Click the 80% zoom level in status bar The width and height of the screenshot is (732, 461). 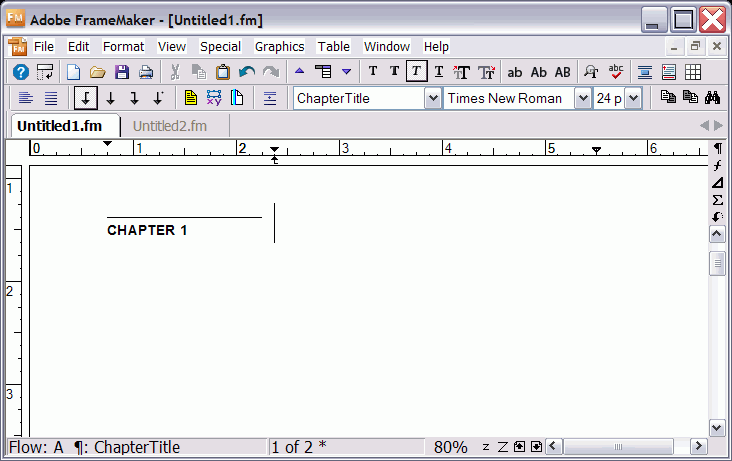pyautogui.click(x=450, y=447)
